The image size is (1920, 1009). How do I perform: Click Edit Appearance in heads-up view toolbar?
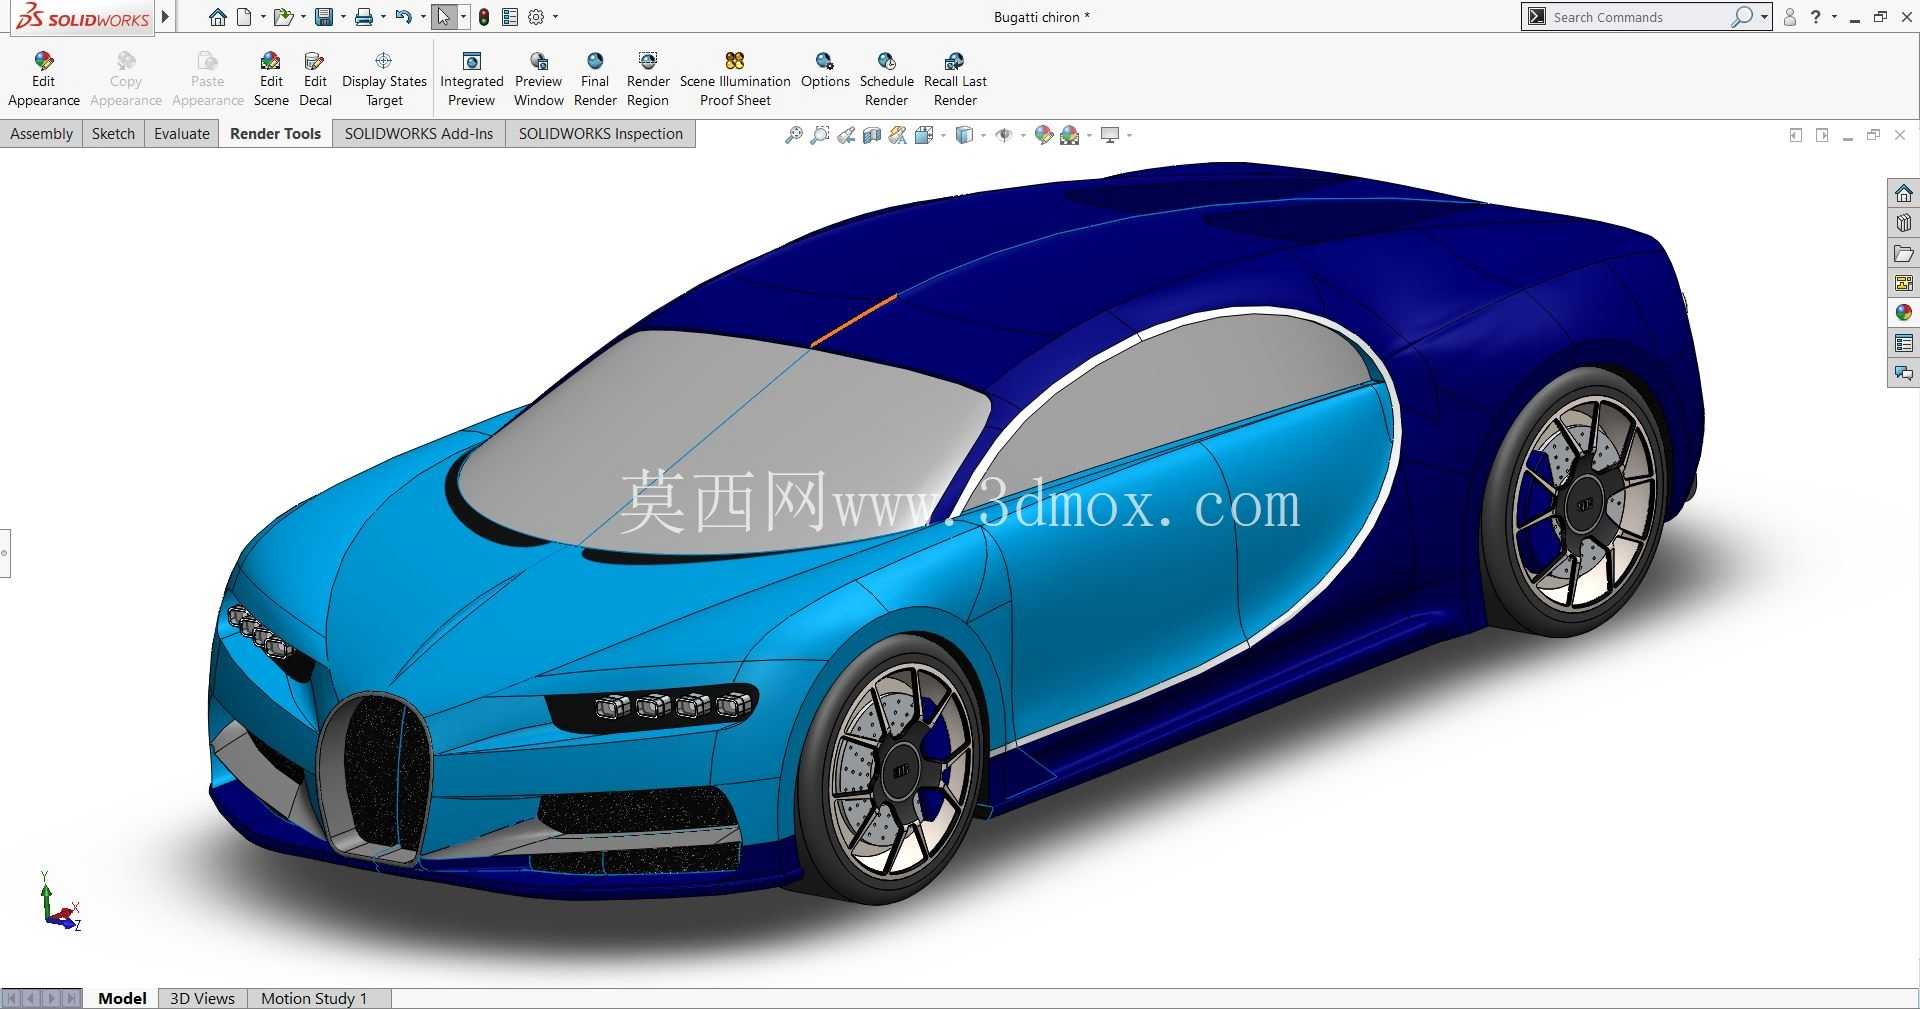1044,135
